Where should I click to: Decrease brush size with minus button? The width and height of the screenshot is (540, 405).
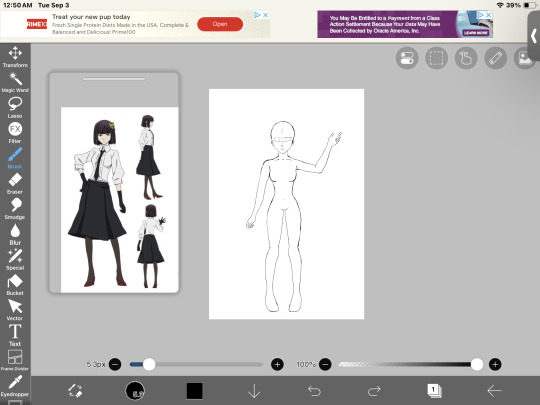pos(115,364)
